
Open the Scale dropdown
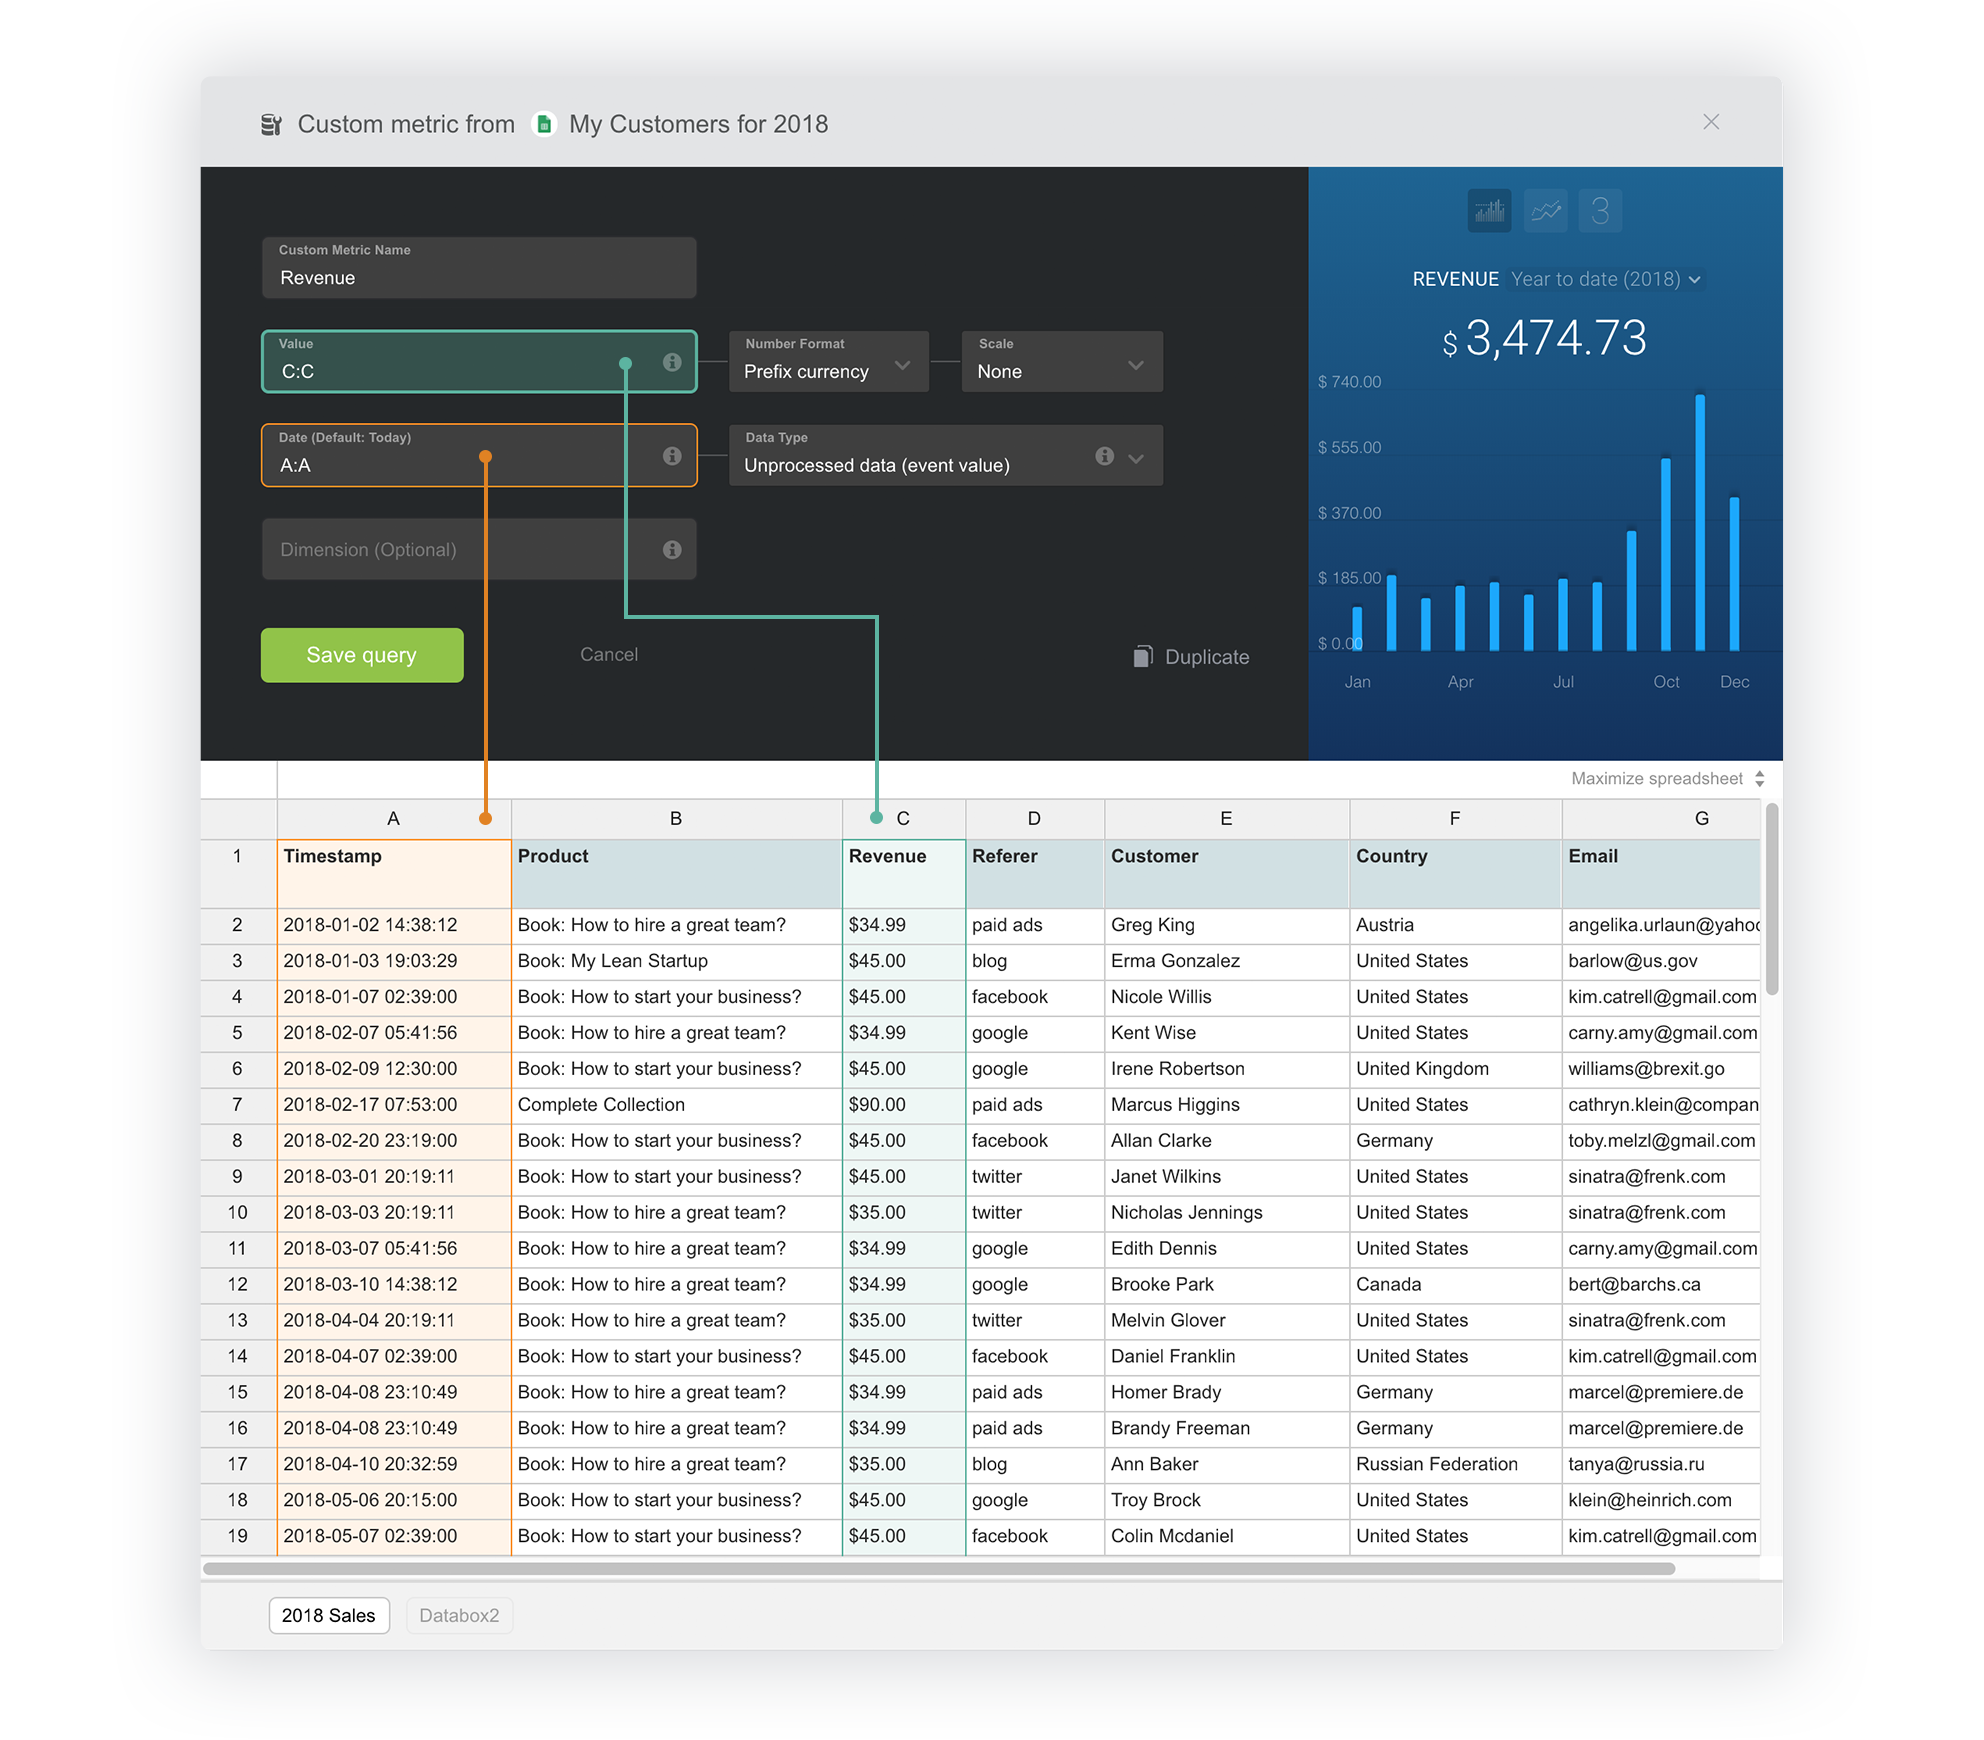pyautogui.click(x=1061, y=362)
